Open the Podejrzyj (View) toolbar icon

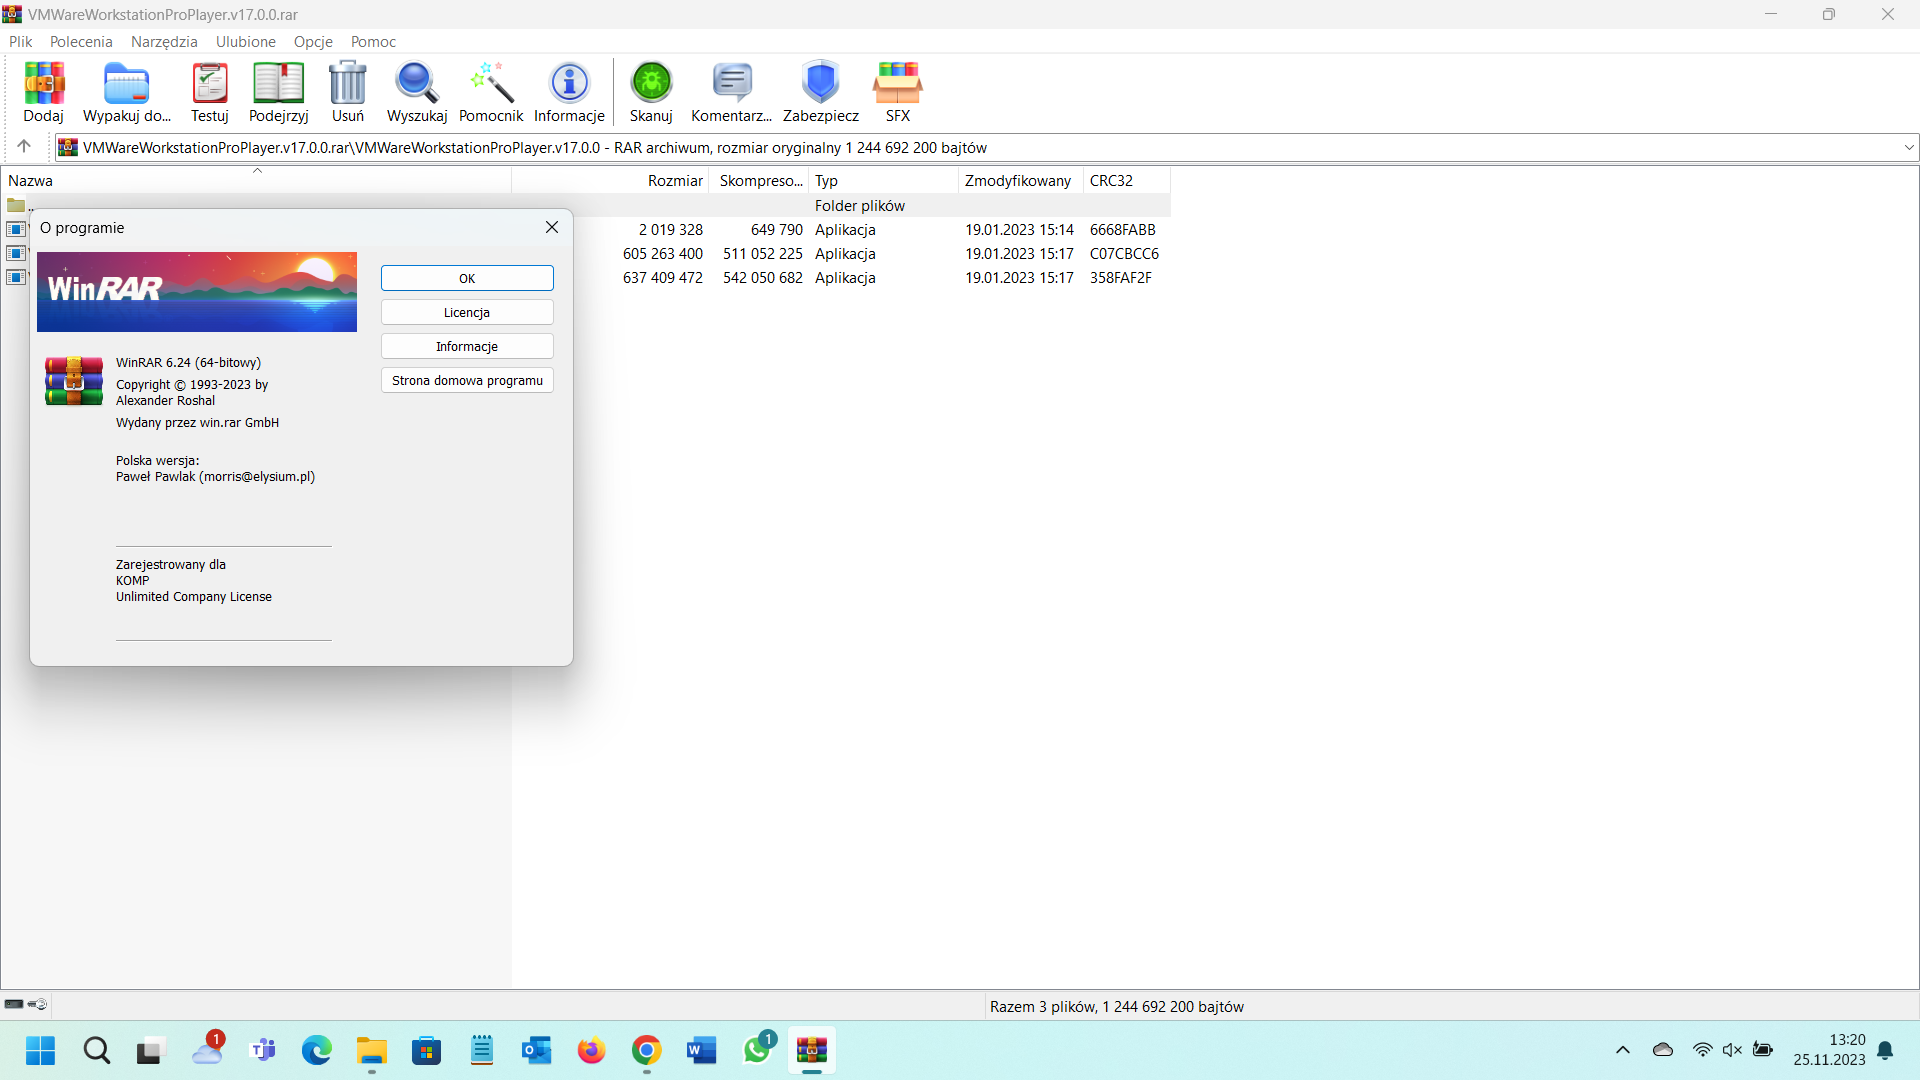click(279, 92)
